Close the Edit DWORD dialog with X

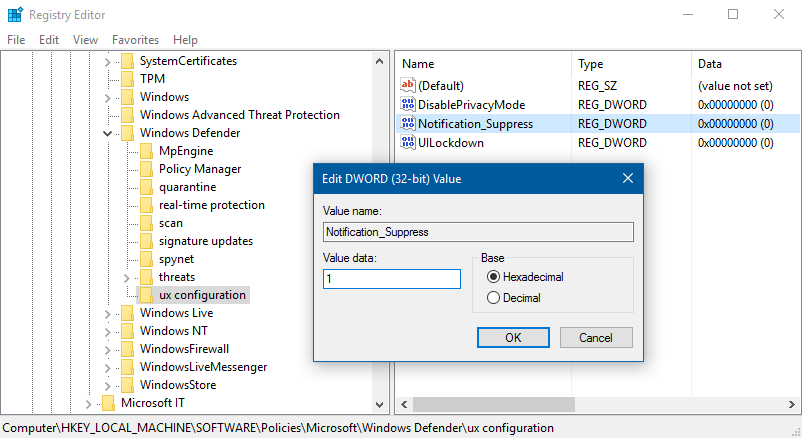tap(627, 179)
